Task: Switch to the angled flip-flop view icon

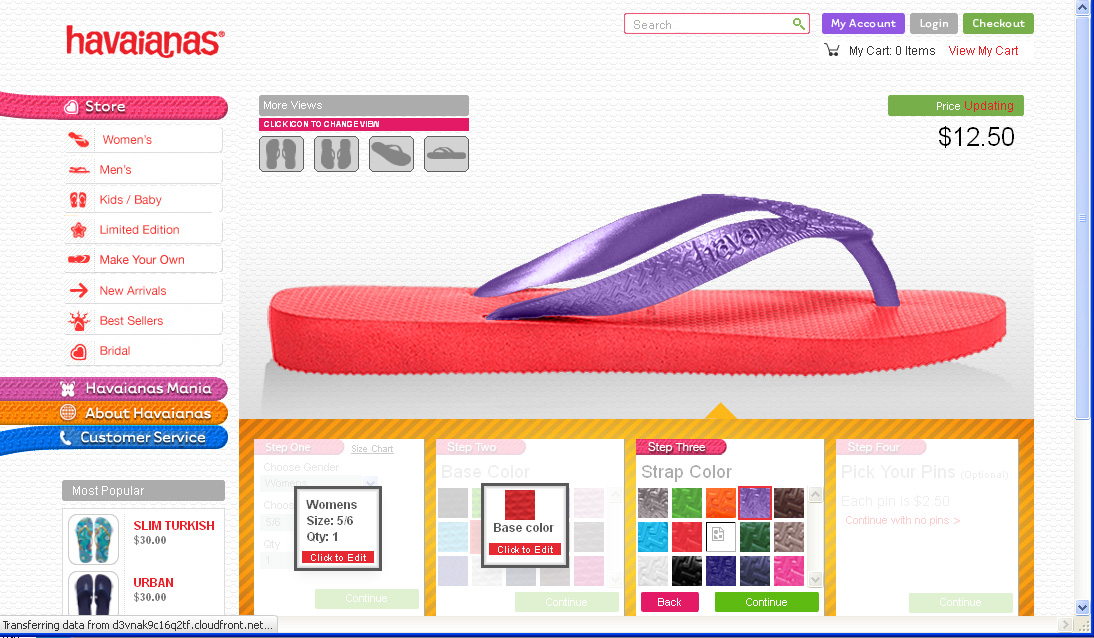Action: pyautogui.click(x=391, y=154)
